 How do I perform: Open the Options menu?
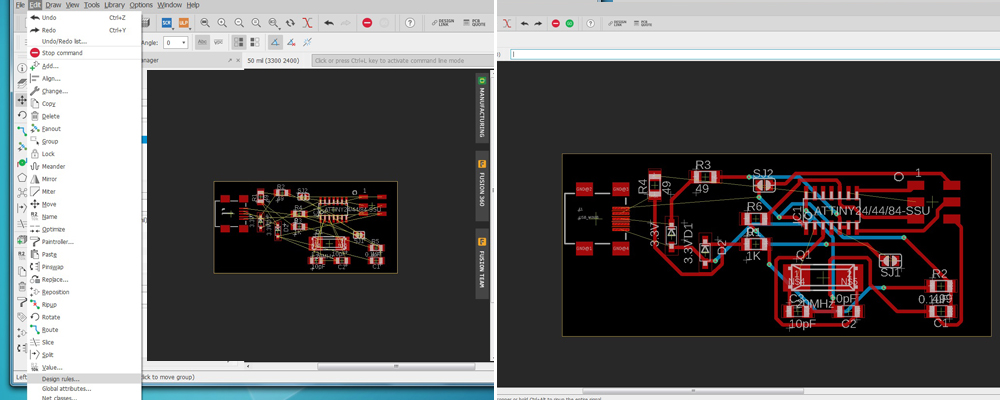coord(141,4)
